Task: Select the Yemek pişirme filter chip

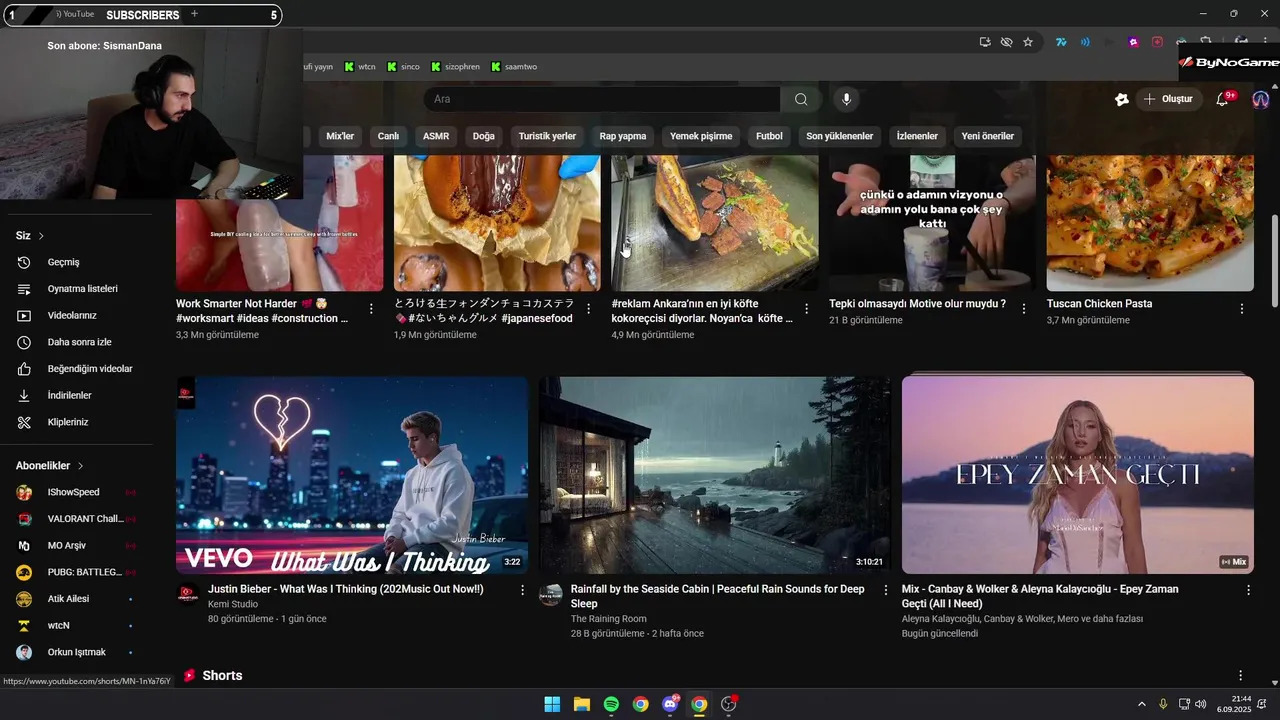Action: 701,136
